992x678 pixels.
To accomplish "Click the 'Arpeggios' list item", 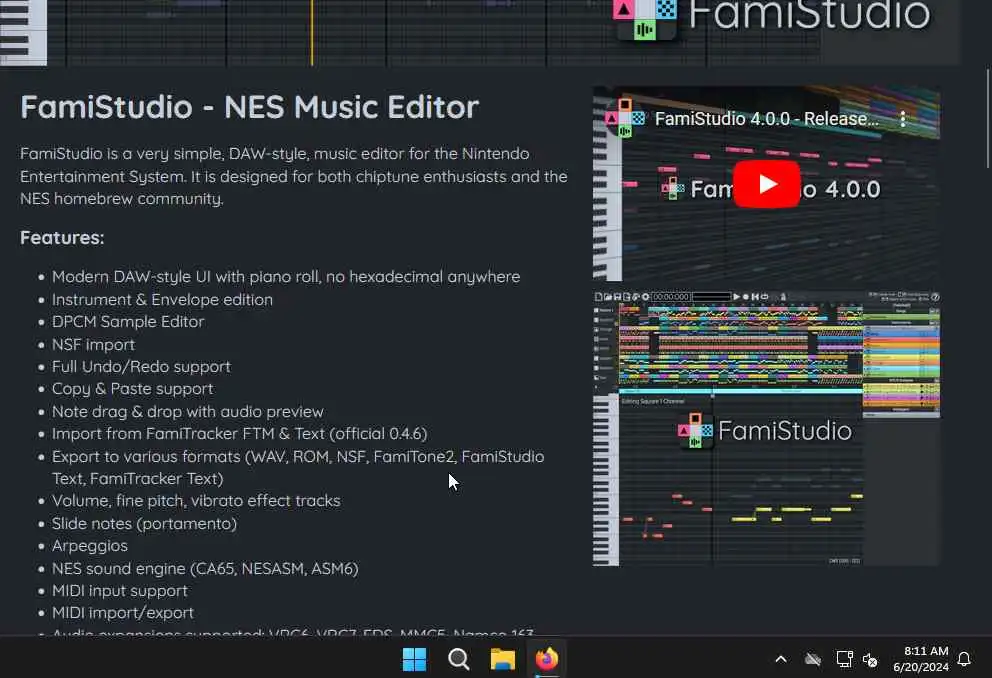I will (x=90, y=546).
